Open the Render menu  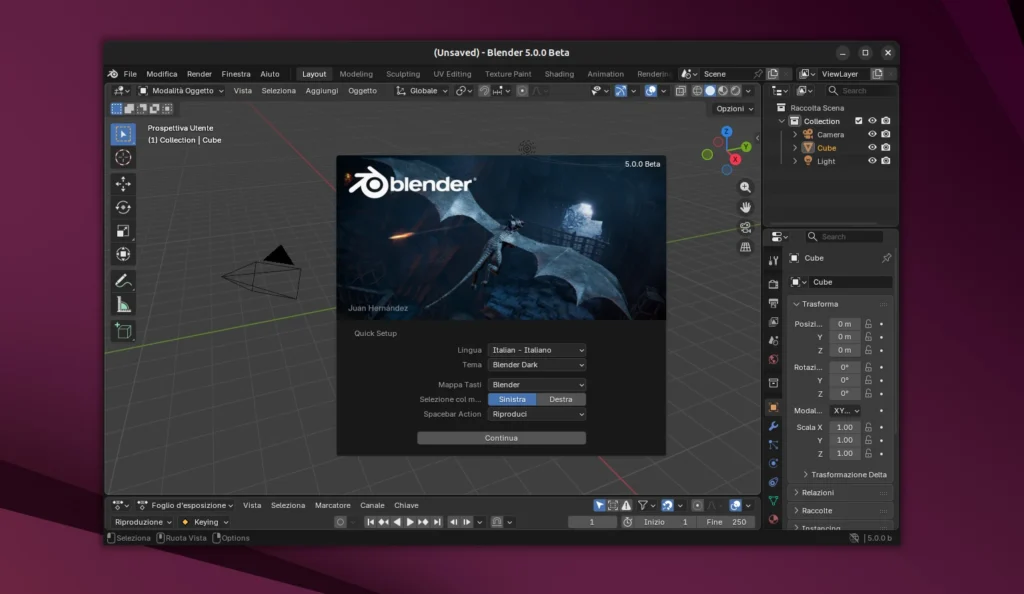click(199, 73)
